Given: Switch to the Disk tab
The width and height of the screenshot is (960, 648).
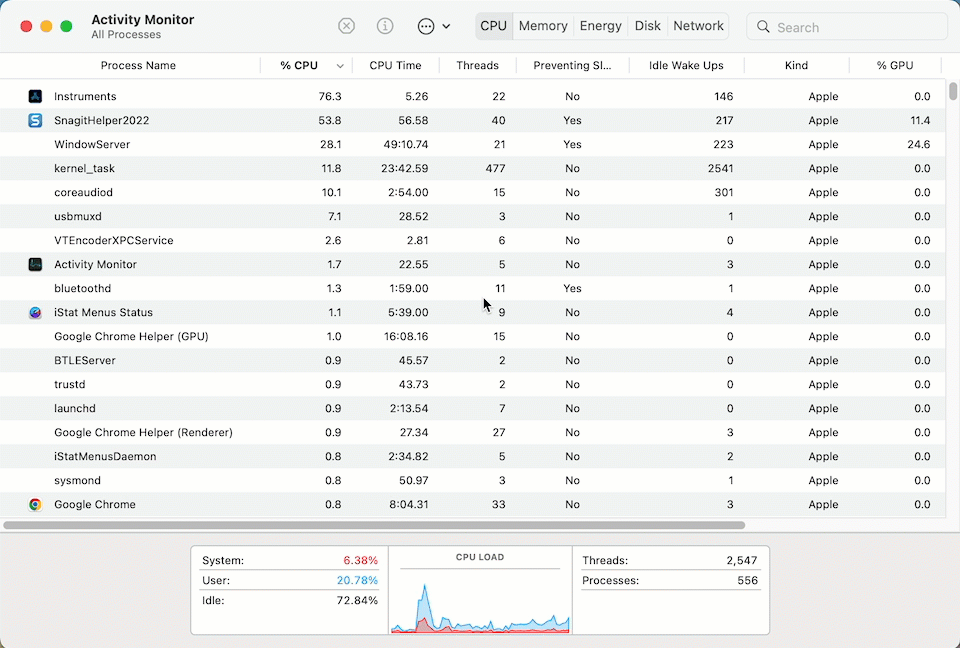Looking at the screenshot, I should pyautogui.click(x=648, y=26).
